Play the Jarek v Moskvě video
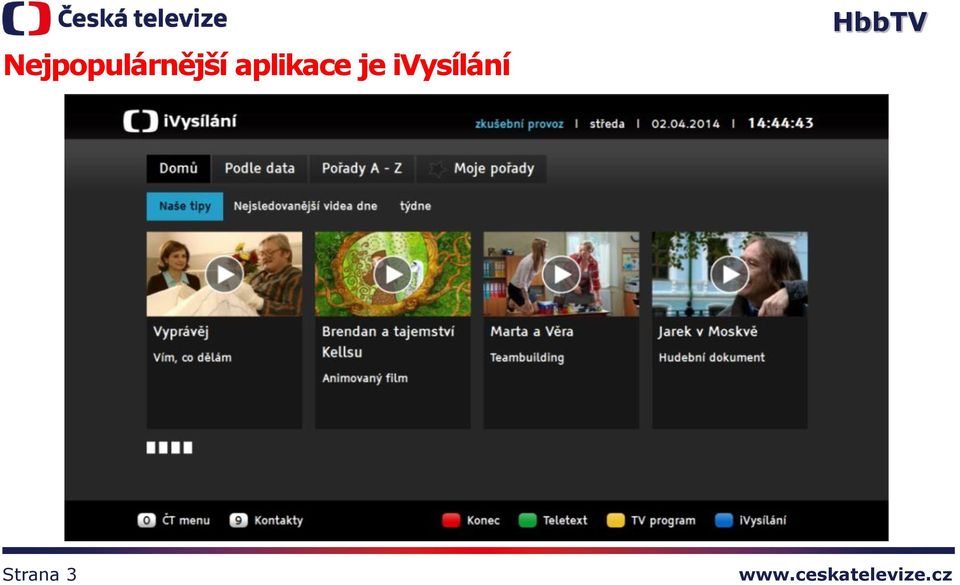 click(x=729, y=274)
